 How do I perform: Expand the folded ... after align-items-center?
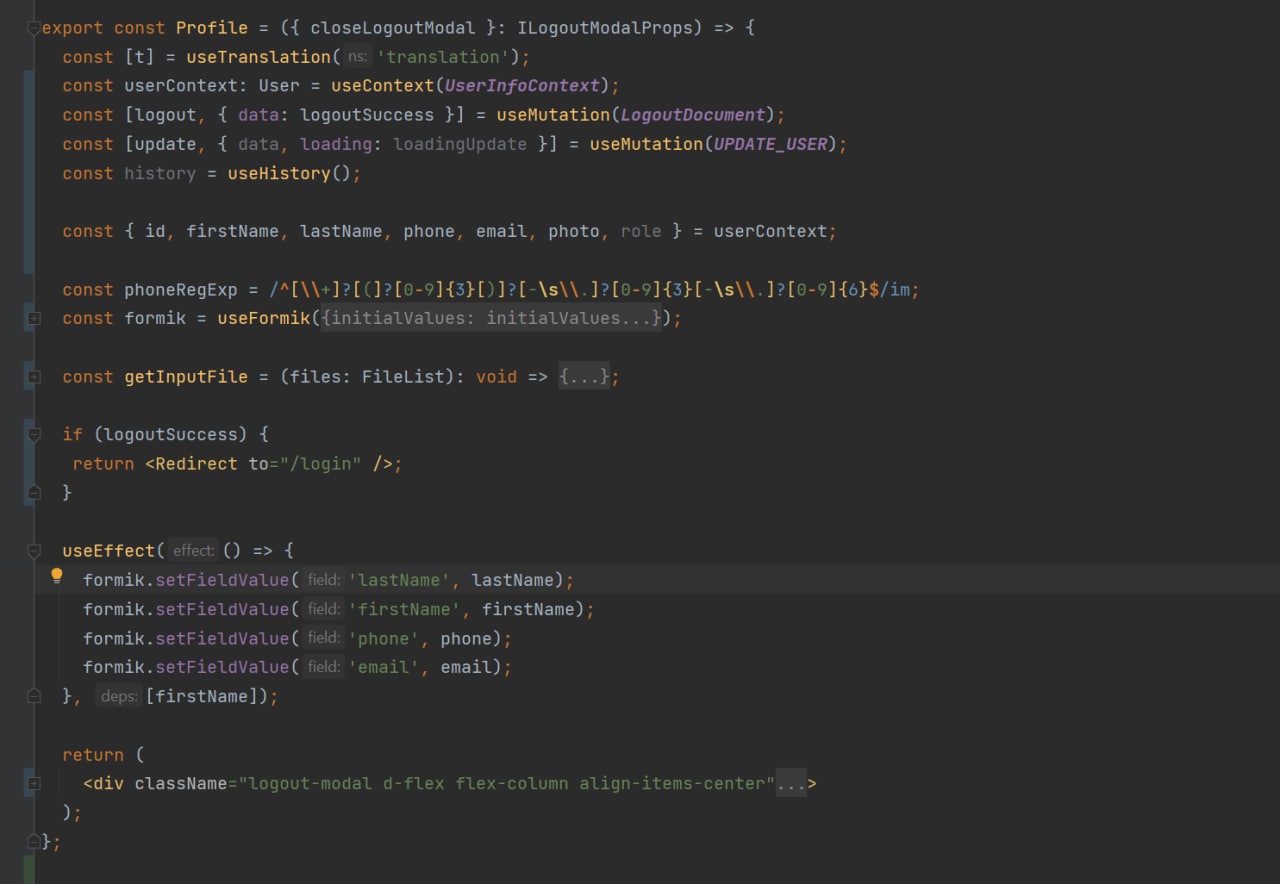pos(791,784)
